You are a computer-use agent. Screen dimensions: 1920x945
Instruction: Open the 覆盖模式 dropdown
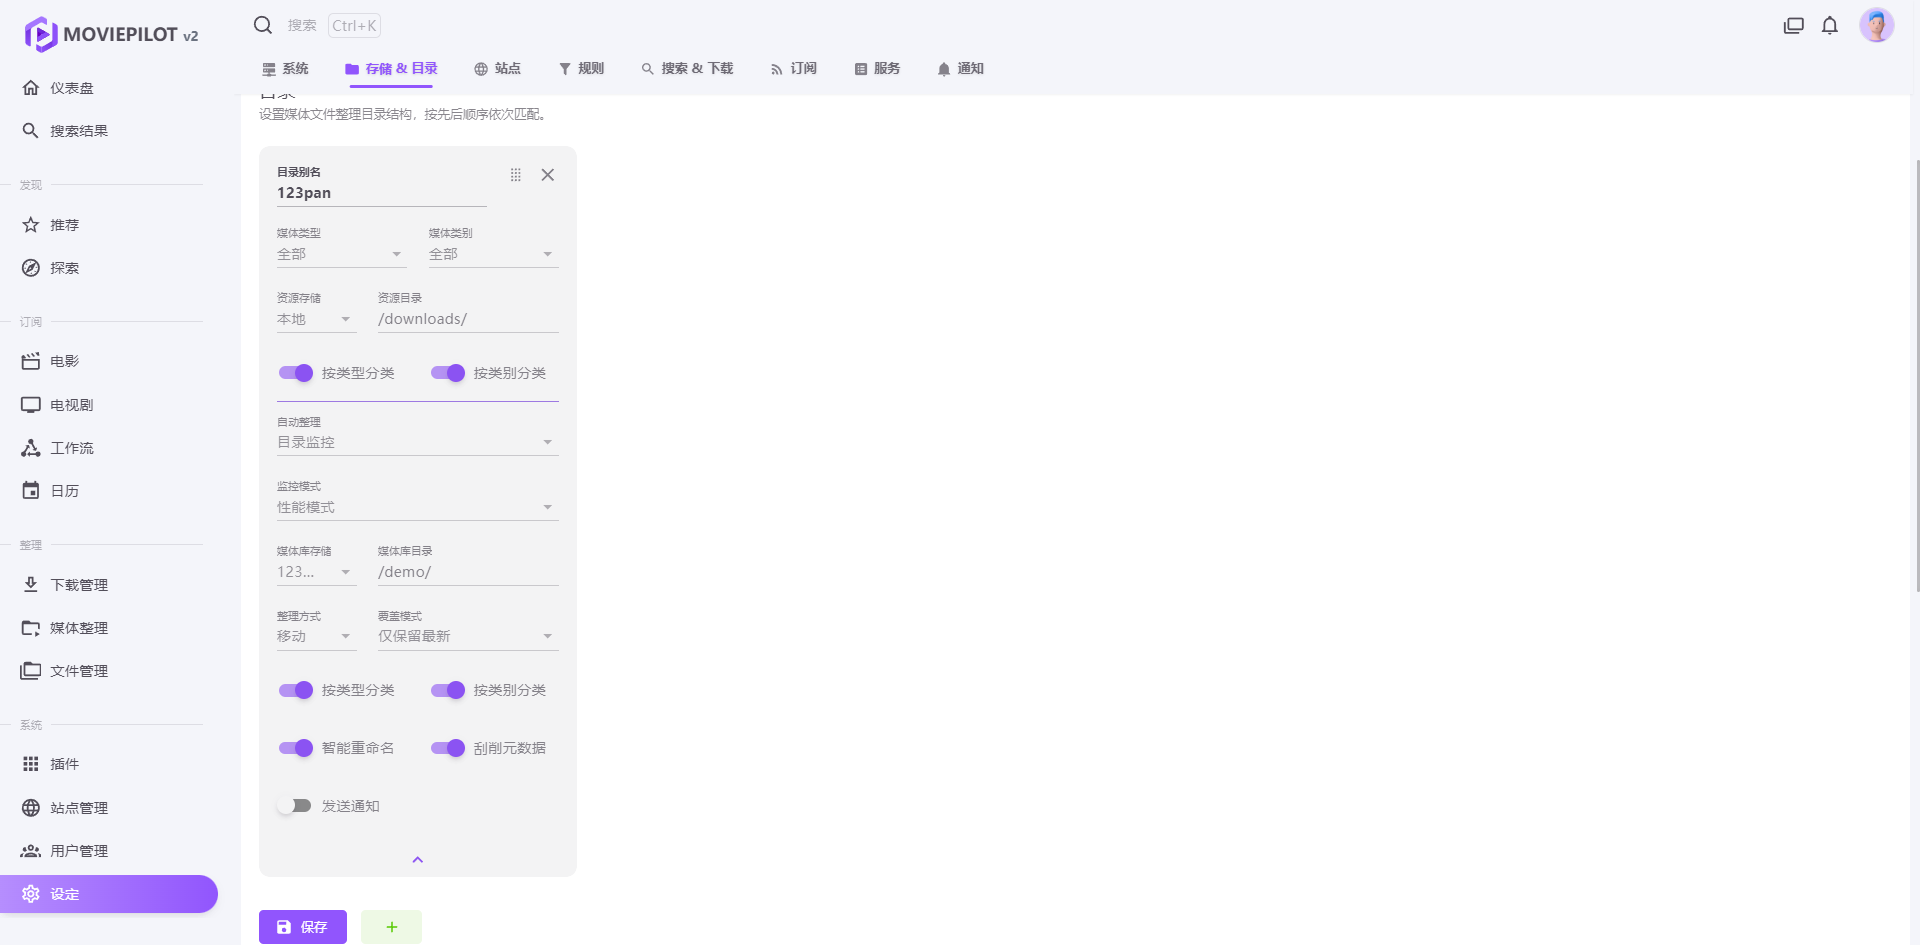click(467, 636)
